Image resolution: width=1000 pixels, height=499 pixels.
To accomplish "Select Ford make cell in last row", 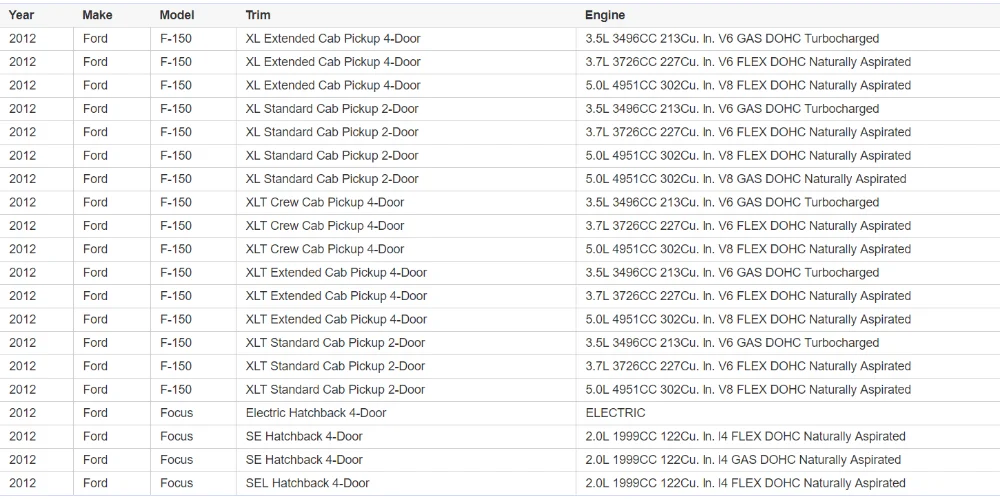I will [x=95, y=483].
